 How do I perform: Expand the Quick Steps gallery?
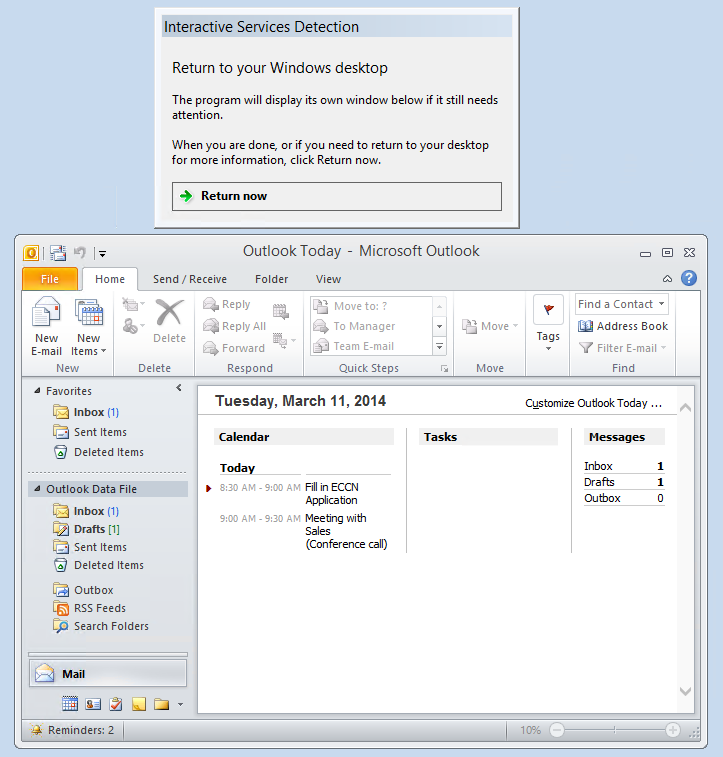[x=440, y=346]
